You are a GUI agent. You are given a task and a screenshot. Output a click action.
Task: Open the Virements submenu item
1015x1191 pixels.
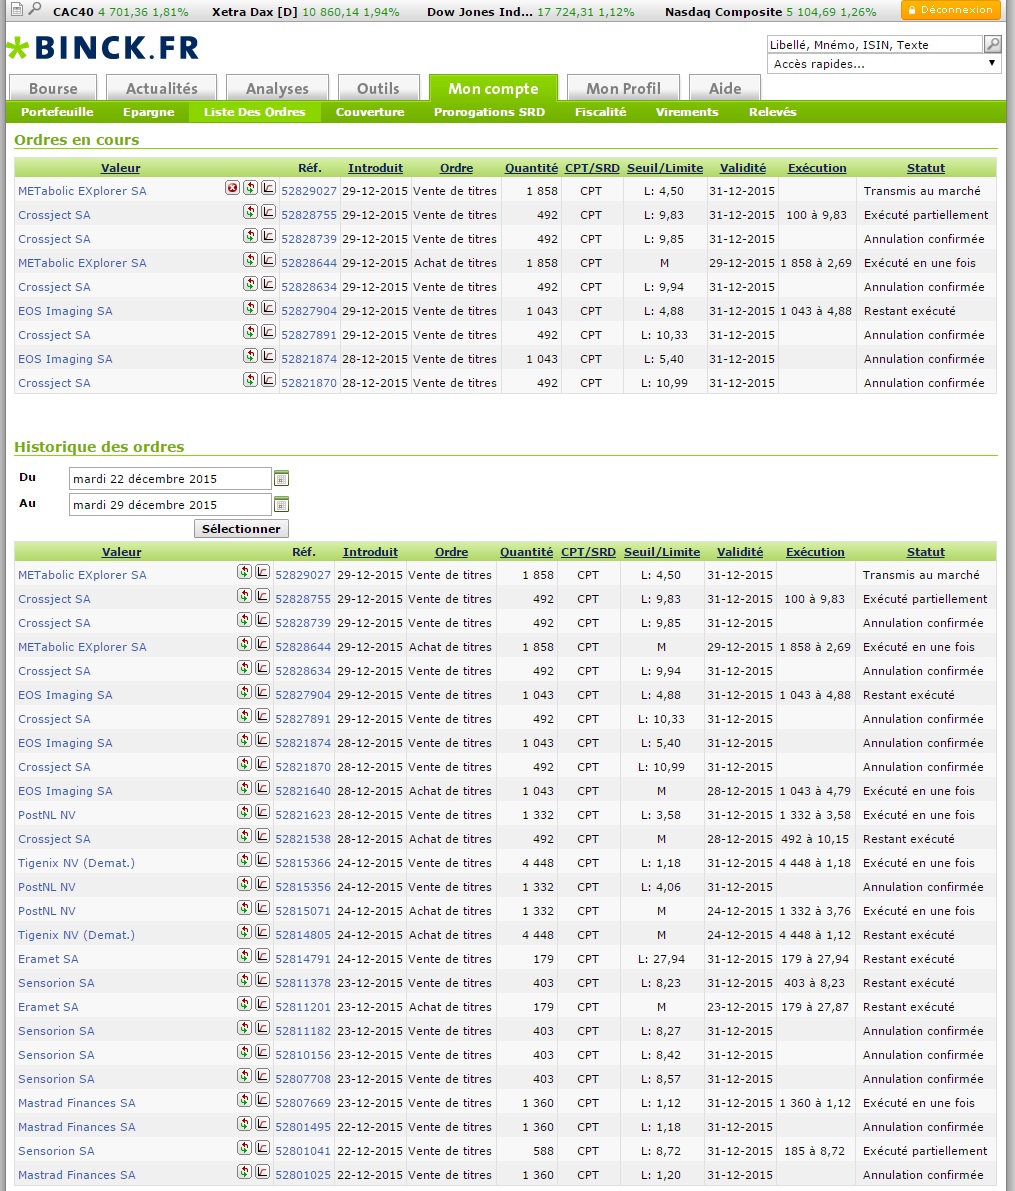point(687,112)
